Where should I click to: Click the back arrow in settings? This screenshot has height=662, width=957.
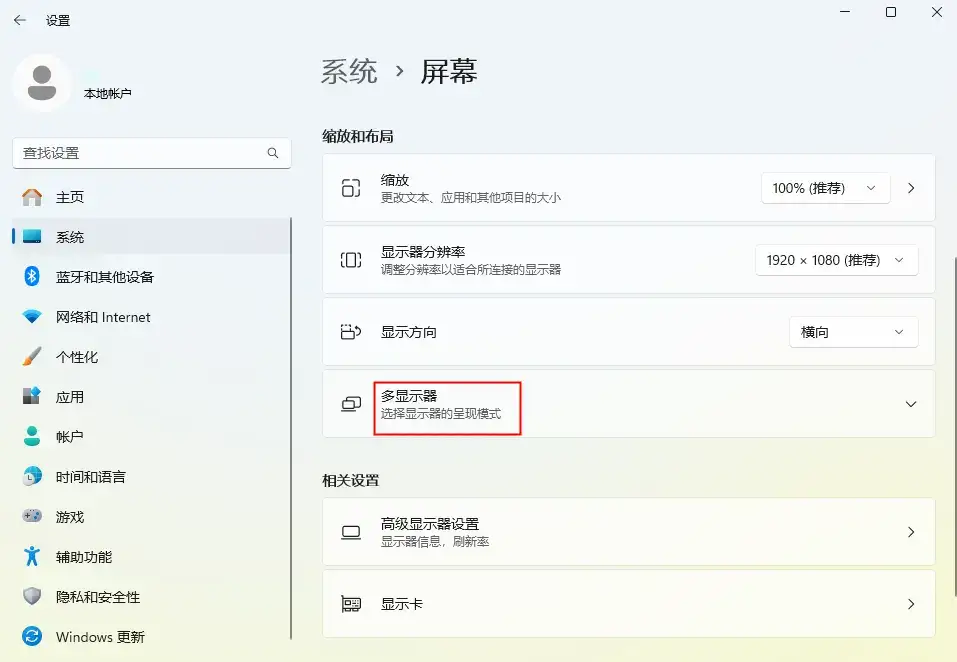(19, 19)
